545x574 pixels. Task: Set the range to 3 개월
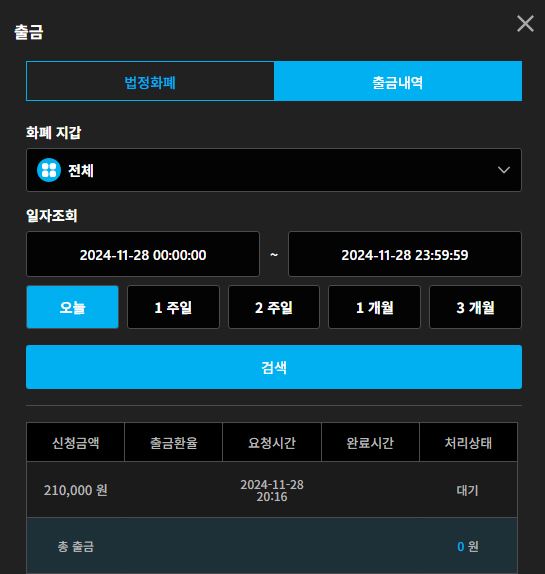point(475,307)
